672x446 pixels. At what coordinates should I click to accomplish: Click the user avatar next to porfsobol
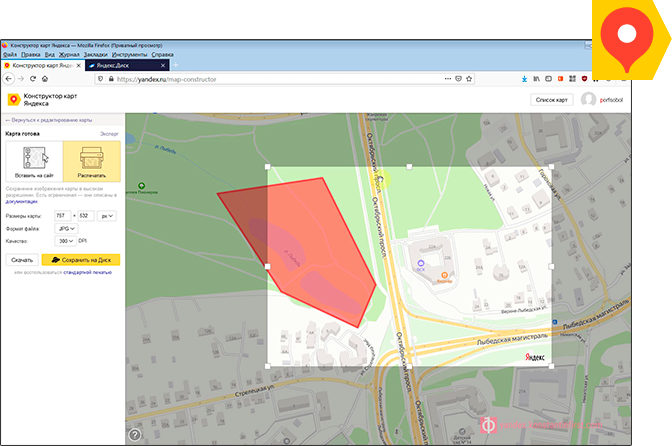588,99
